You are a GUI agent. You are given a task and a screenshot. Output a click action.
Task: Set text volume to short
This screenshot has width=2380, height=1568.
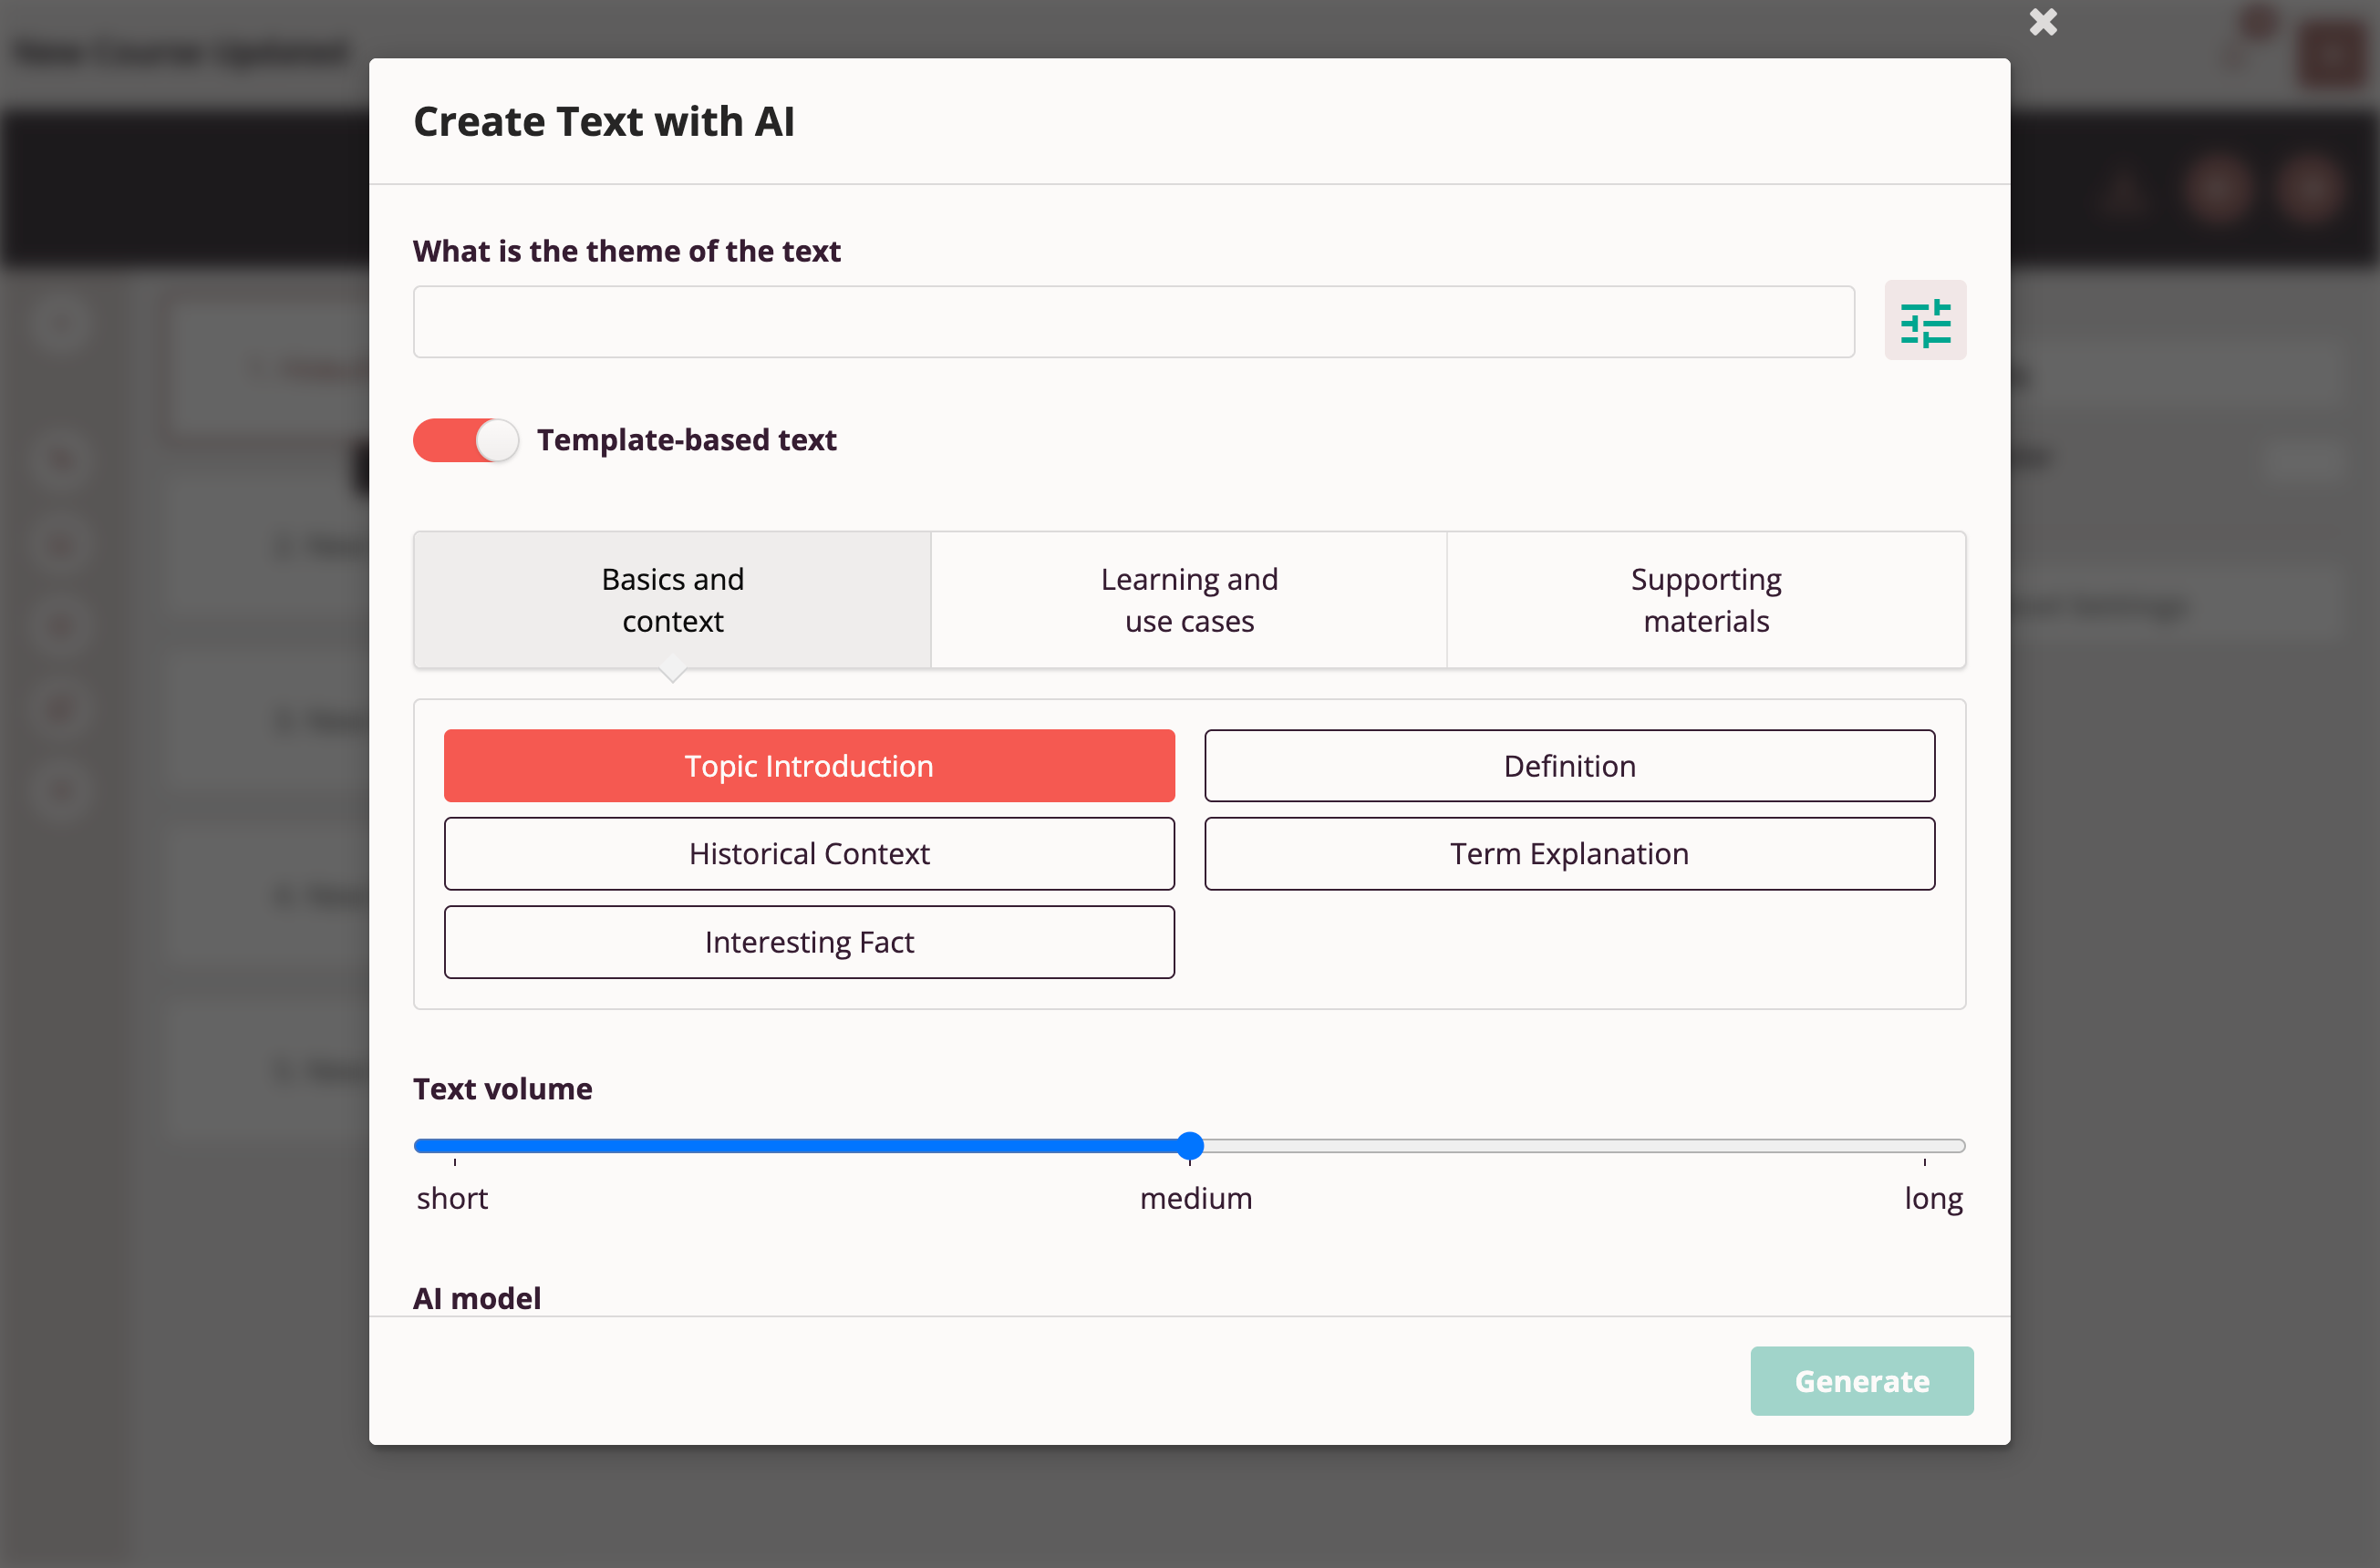tap(453, 1197)
